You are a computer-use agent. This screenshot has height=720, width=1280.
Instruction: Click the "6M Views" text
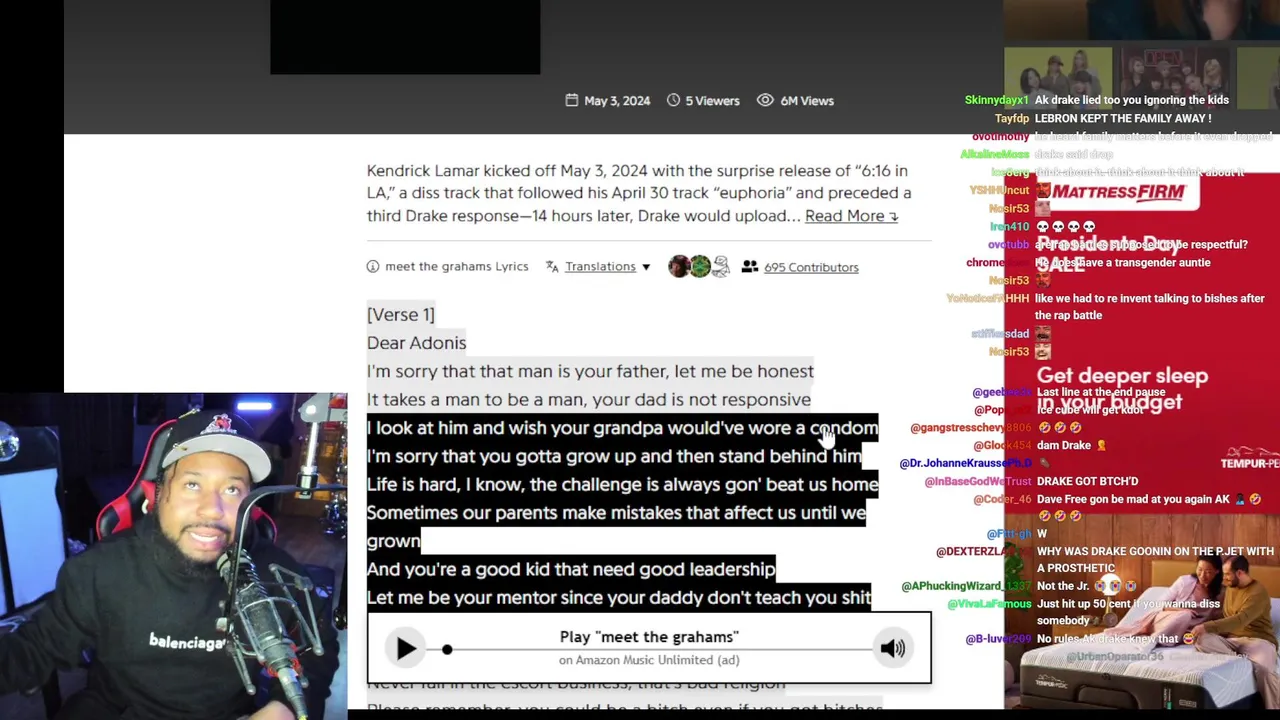coord(807,101)
